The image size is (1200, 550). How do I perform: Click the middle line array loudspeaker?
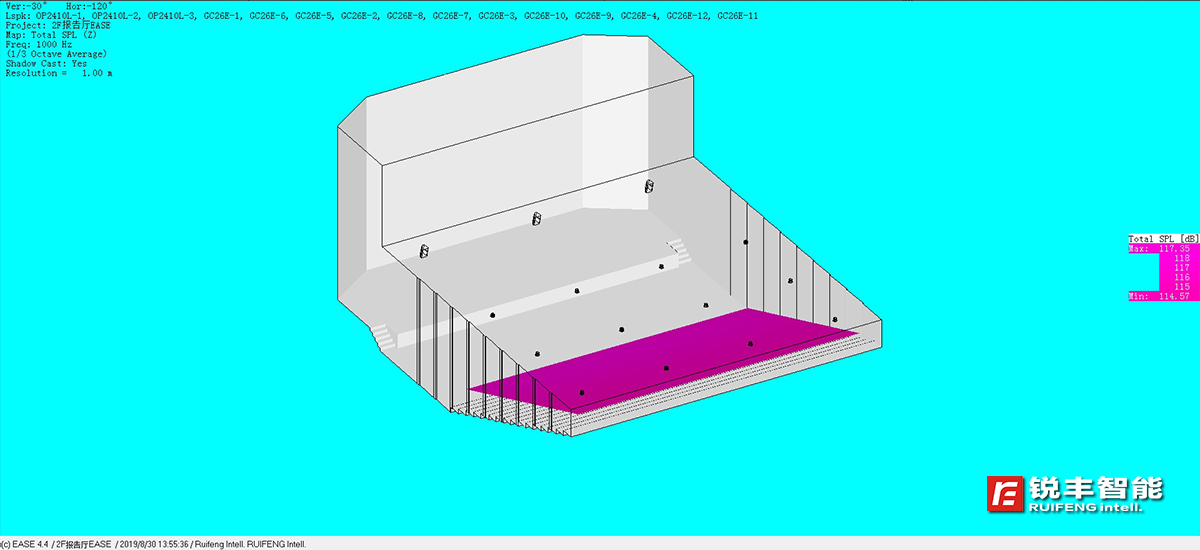(x=535, y=219)
